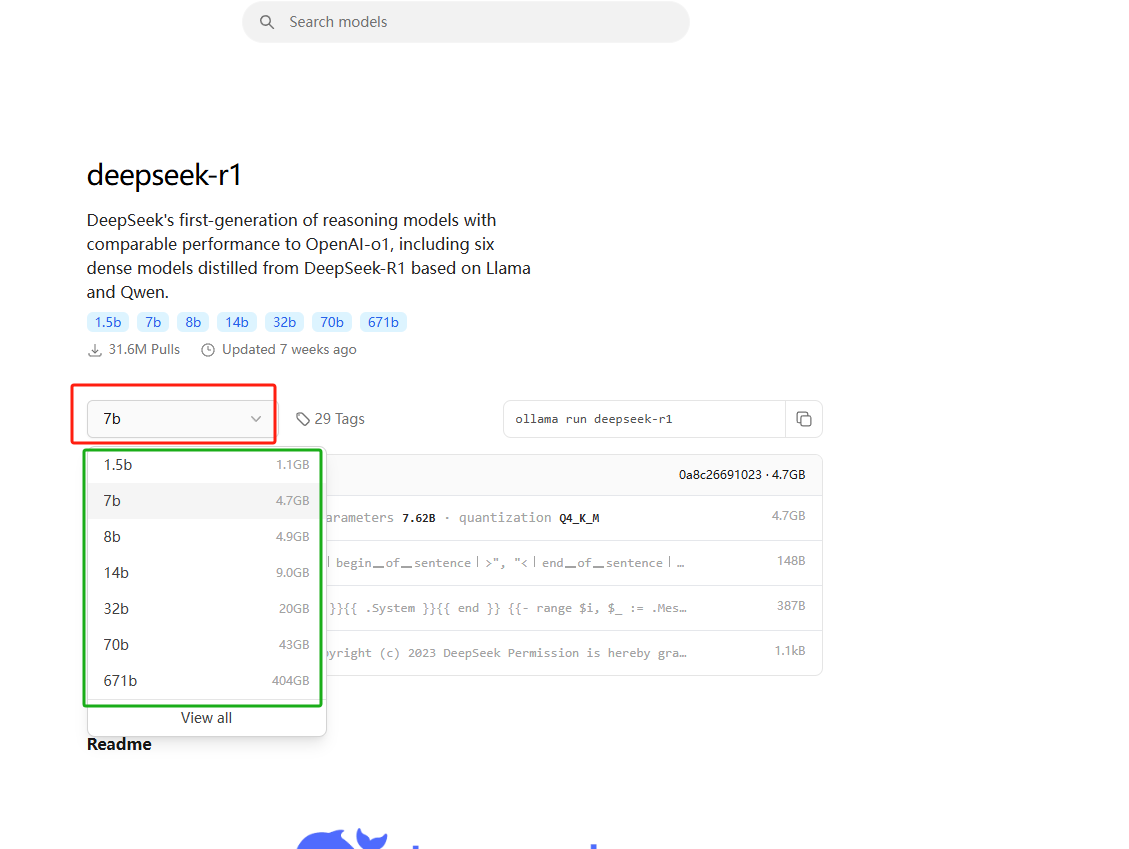Click the 14b blue tag badge

237,322
